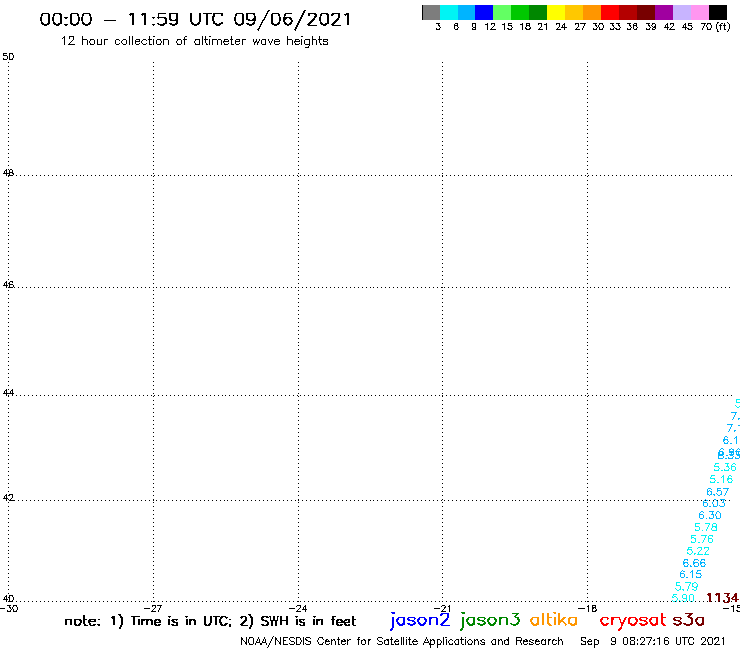Click the note 'Time is in UTC; SWH is in feet'

point(210,621)
